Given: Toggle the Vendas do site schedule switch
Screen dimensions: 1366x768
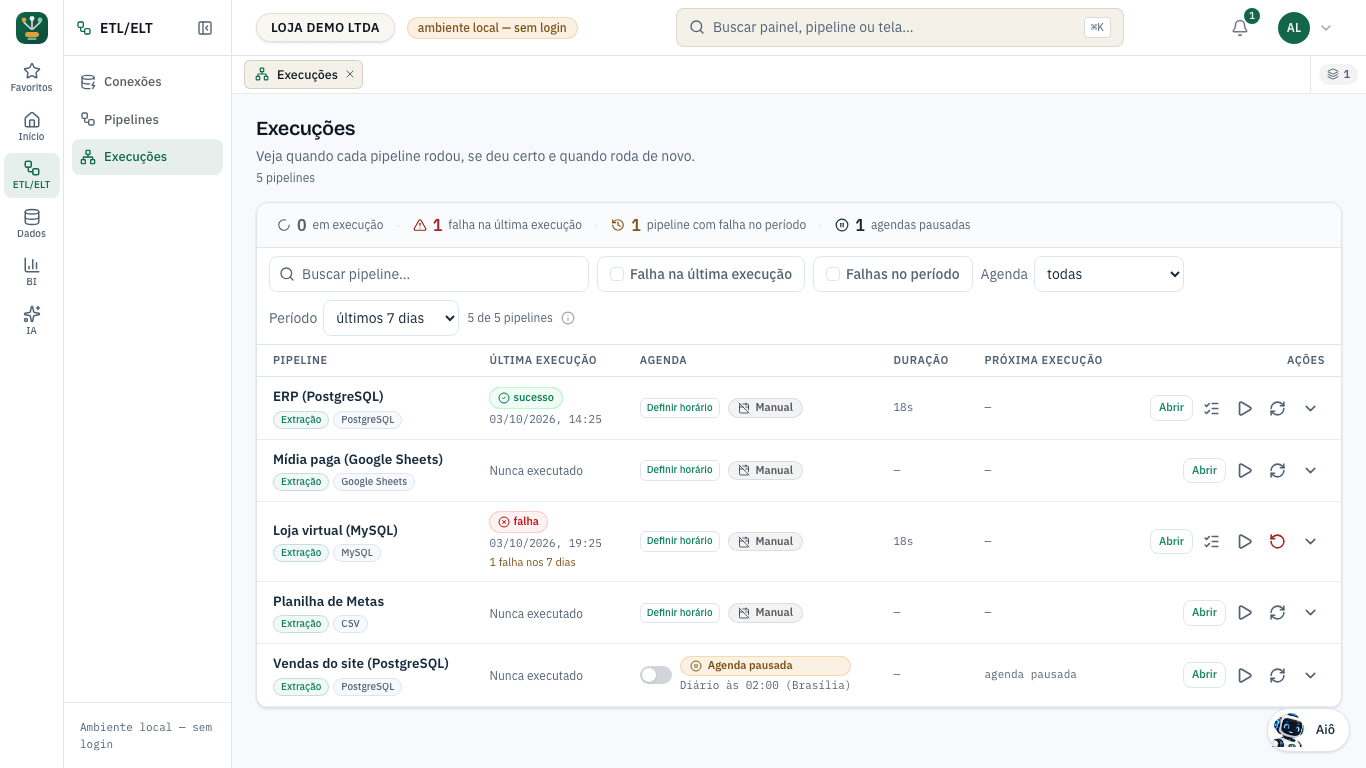Looking at the screenshot, I should coord(656,675).
